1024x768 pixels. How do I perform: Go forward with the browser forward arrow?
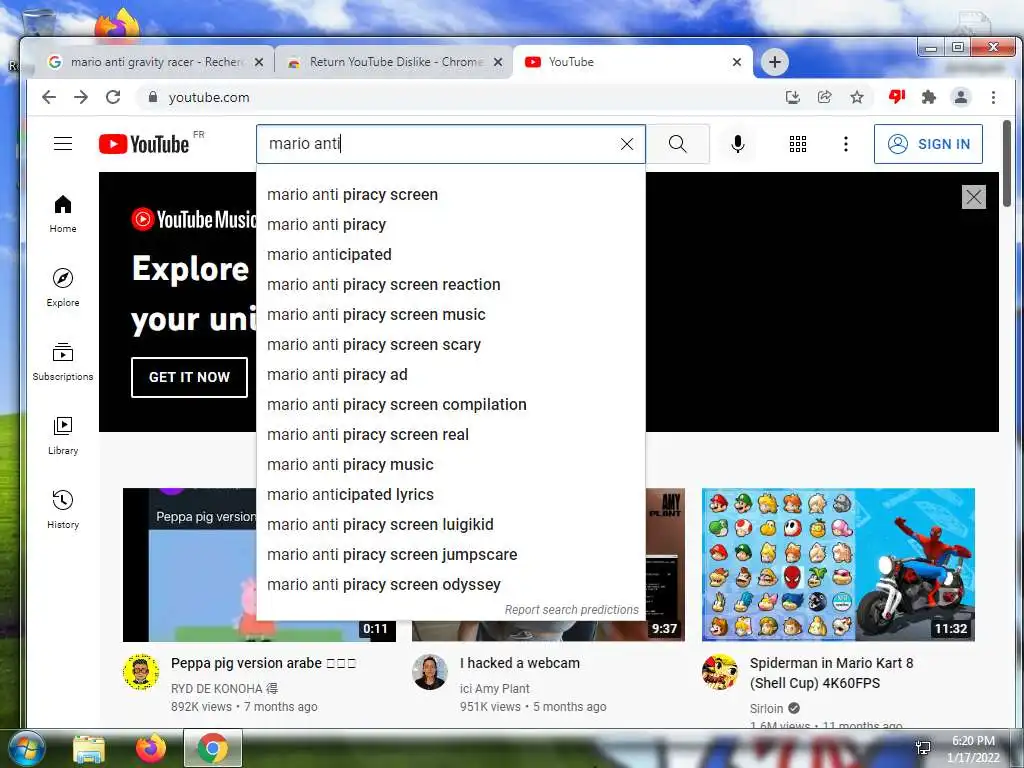(81, 97)
